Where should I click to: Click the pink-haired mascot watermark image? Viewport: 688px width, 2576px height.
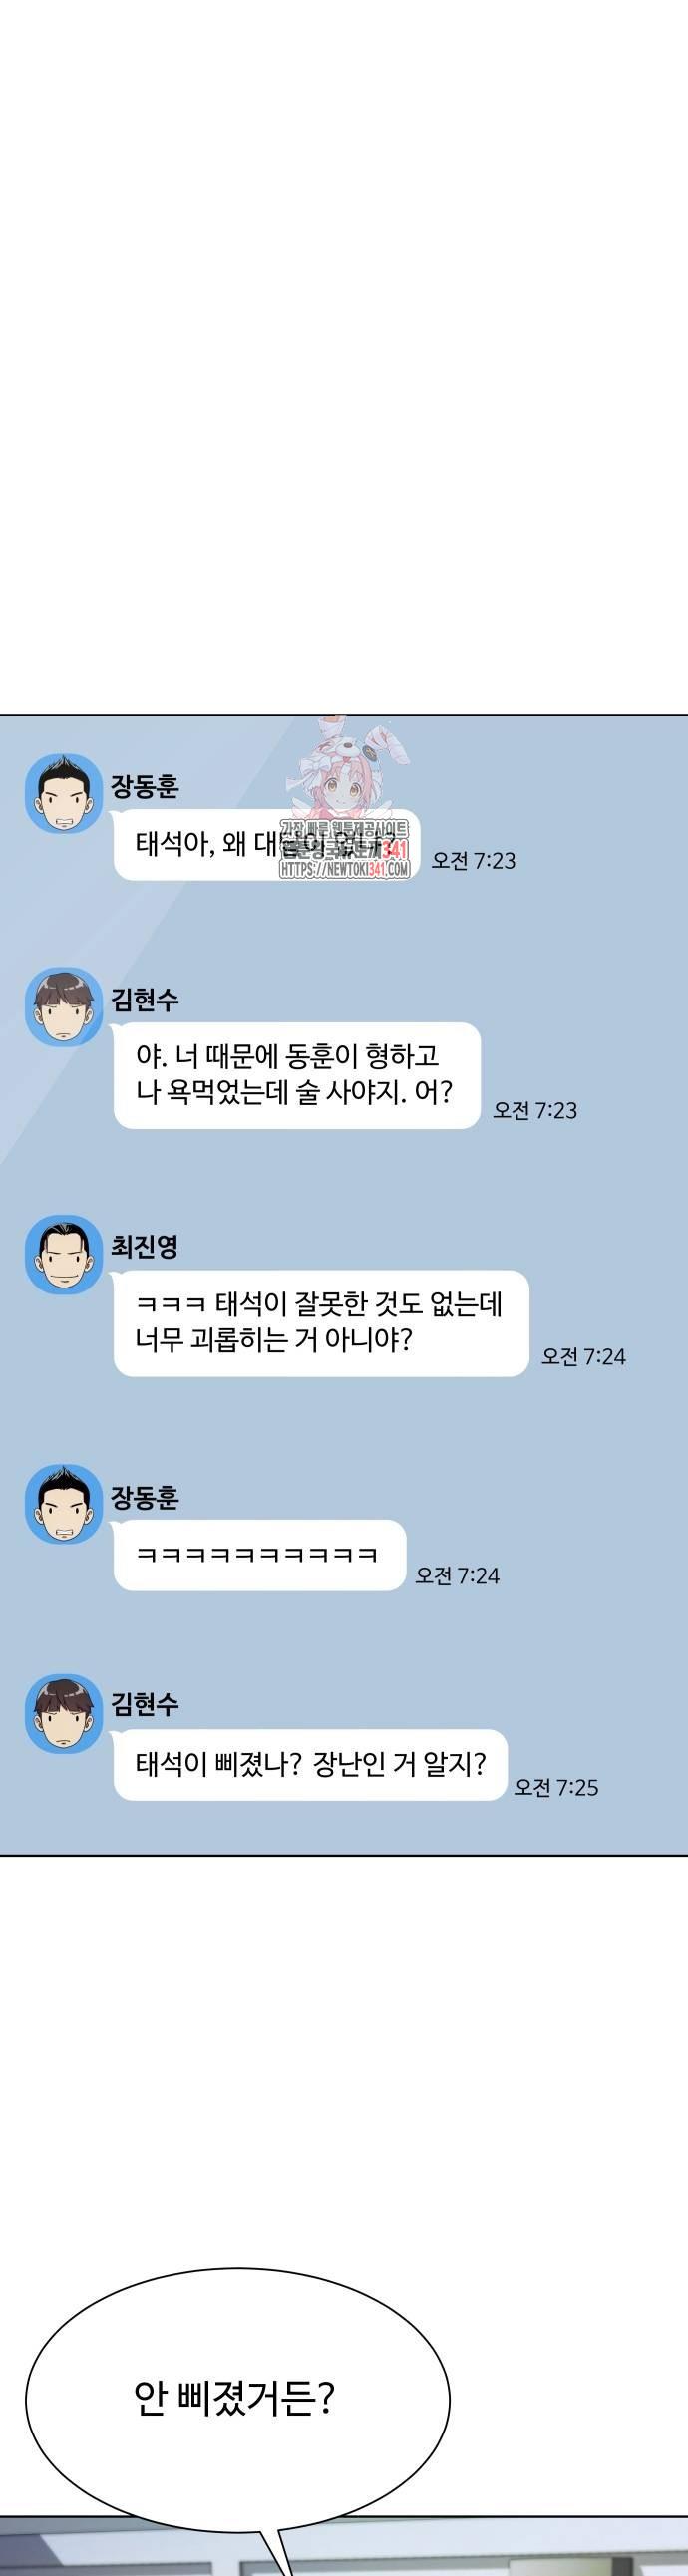pos(344,770)
